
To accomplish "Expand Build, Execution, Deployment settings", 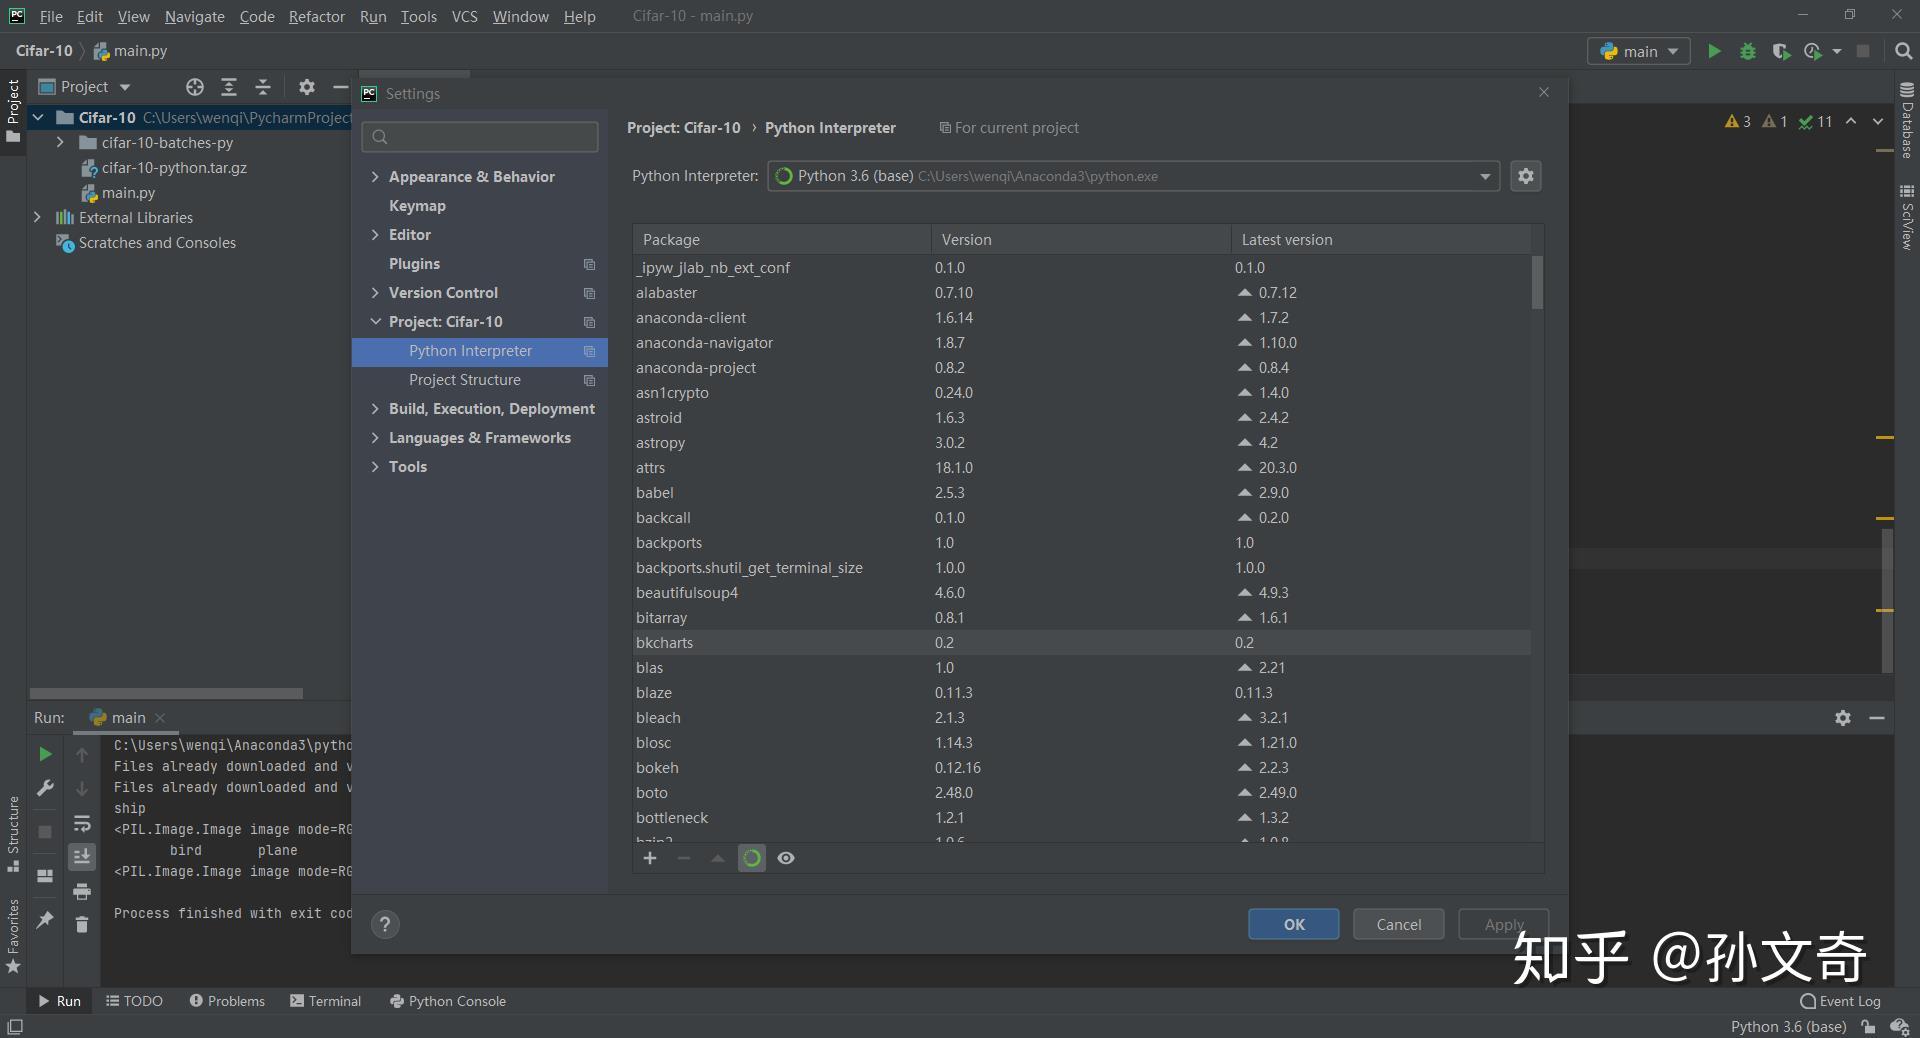I will (375, 409).
